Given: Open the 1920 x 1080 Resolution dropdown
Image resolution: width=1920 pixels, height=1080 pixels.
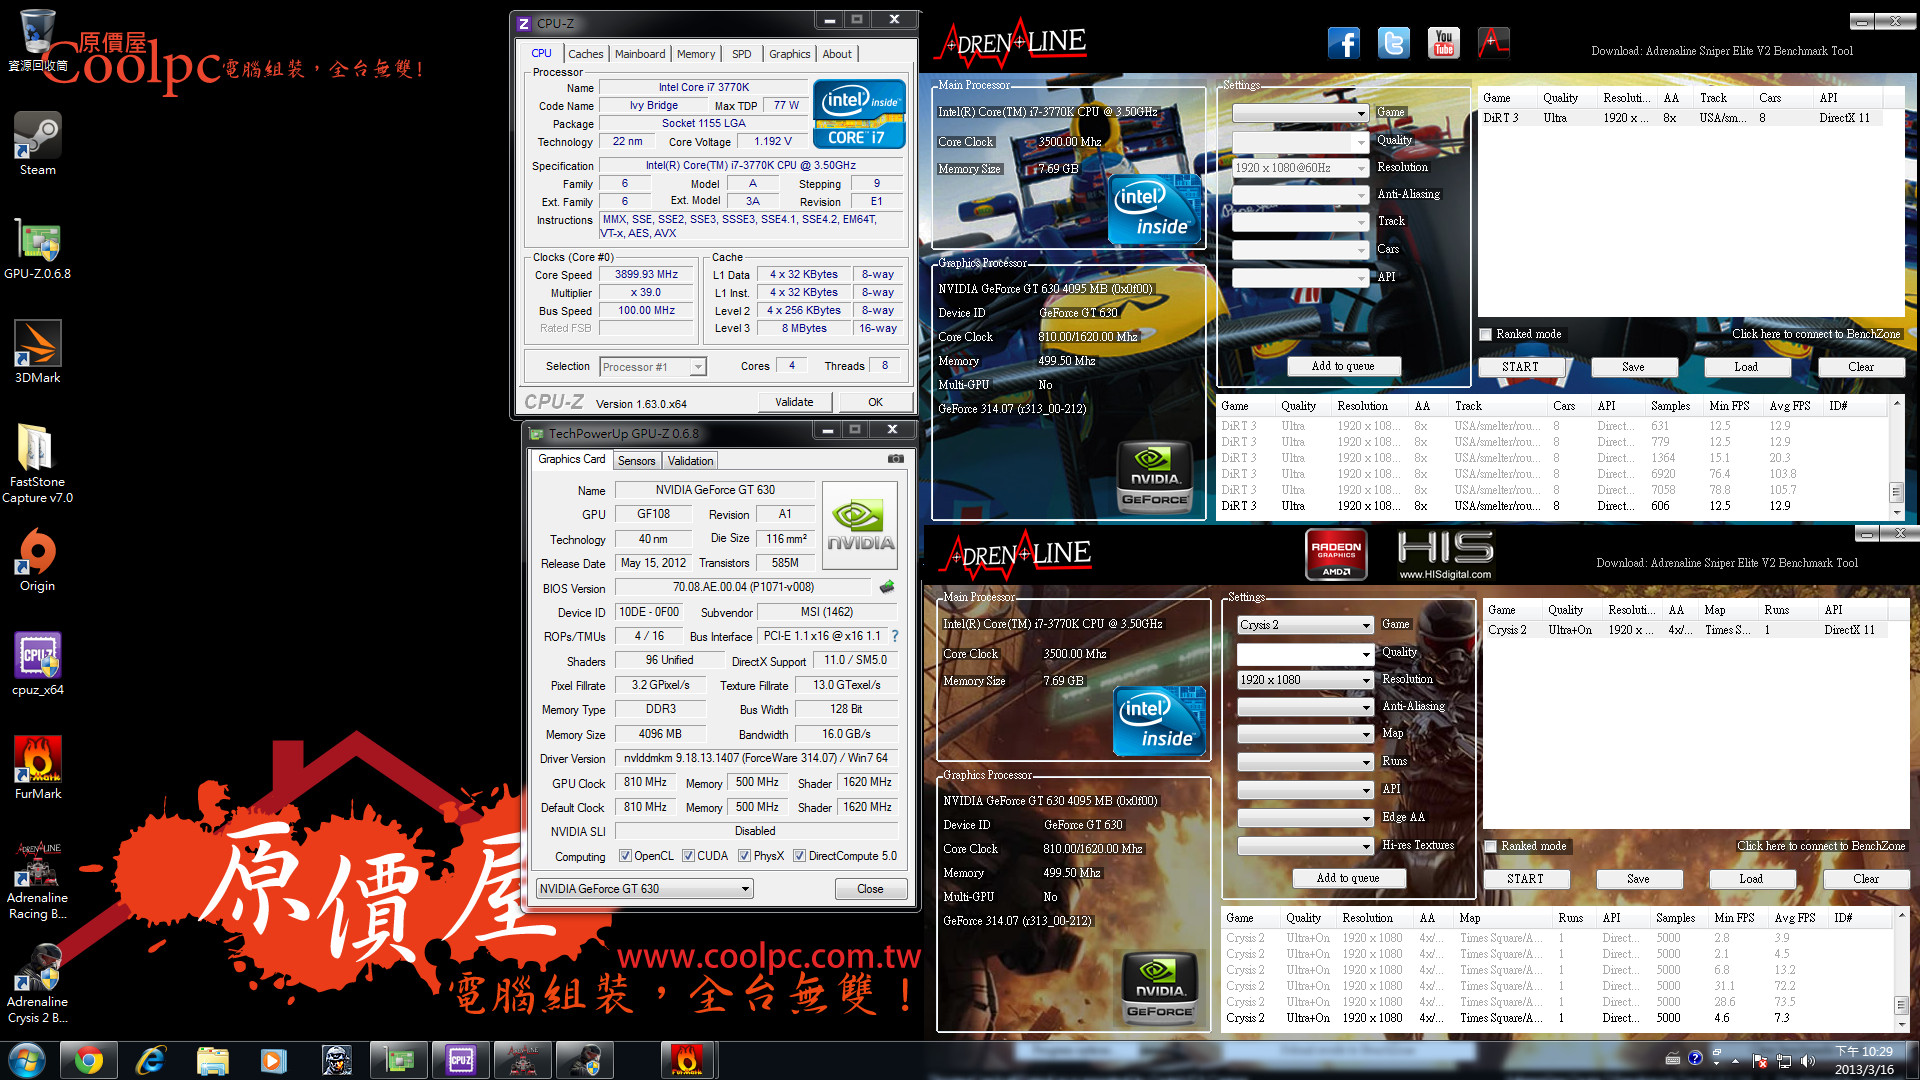Looking at the screenshot, I should (x=1305, y=680).
